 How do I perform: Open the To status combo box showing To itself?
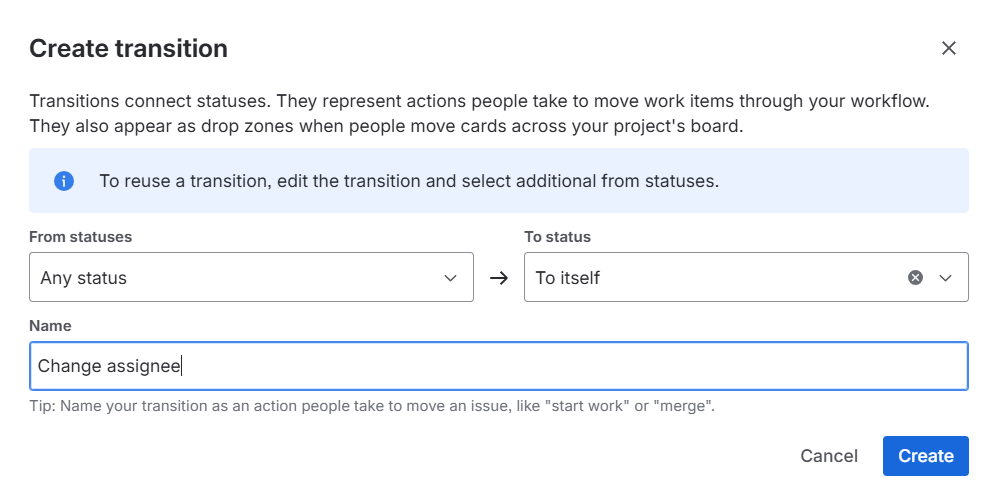click(746, 278)
